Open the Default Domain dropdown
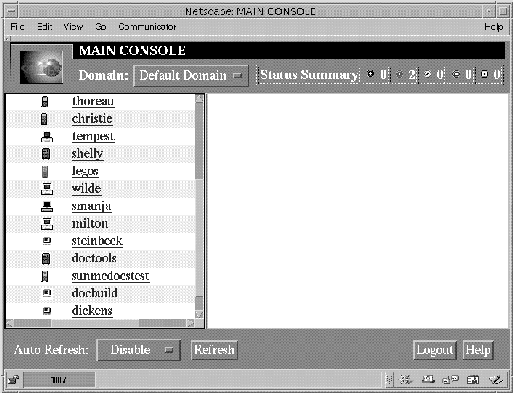Image resolution: width=513 pixels, height=393 pixels. coord(191,76)
